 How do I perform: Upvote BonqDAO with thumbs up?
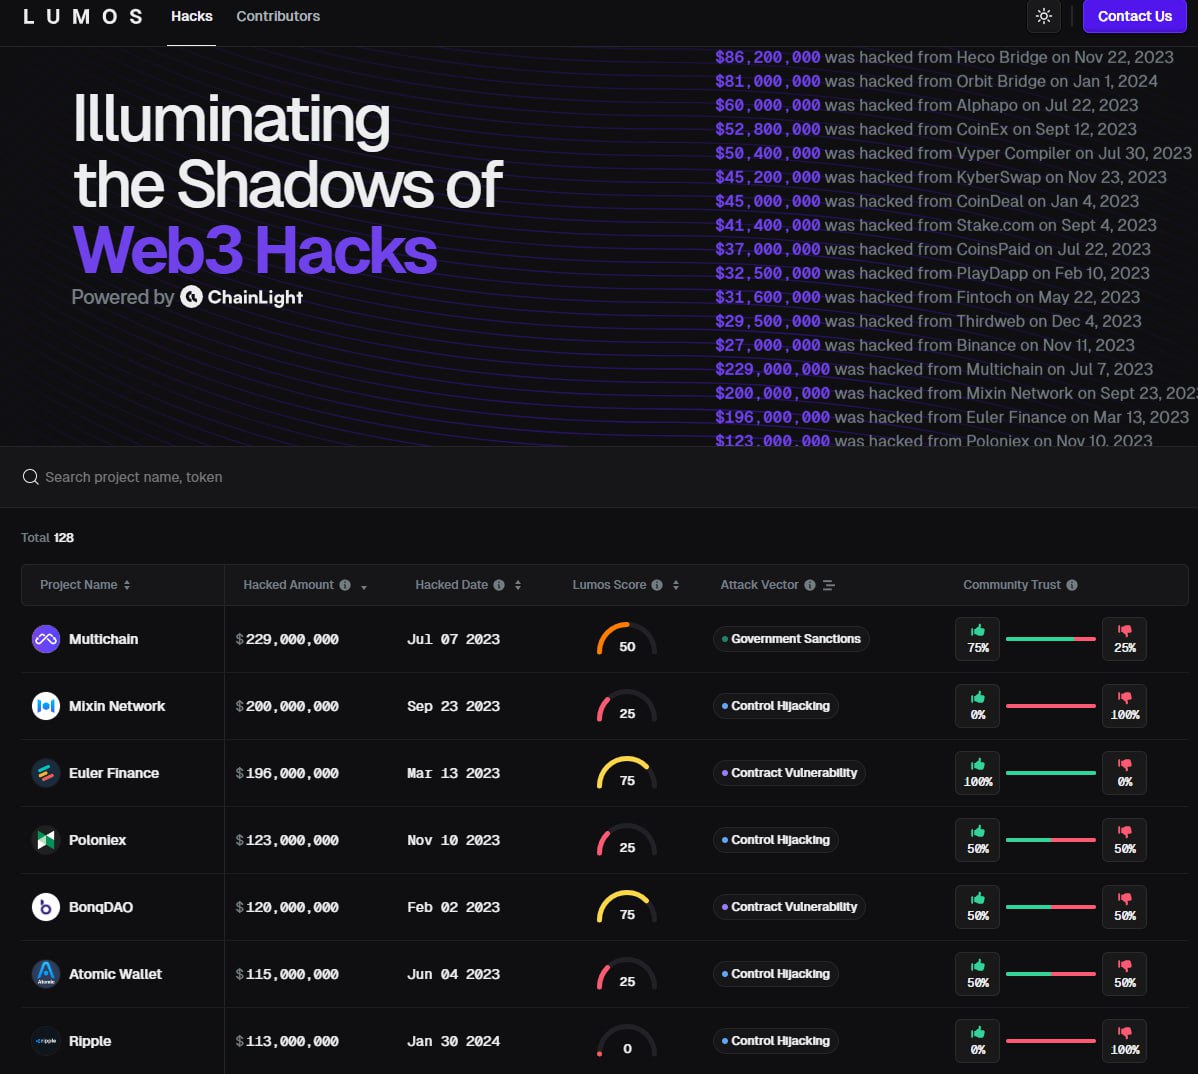978,907
